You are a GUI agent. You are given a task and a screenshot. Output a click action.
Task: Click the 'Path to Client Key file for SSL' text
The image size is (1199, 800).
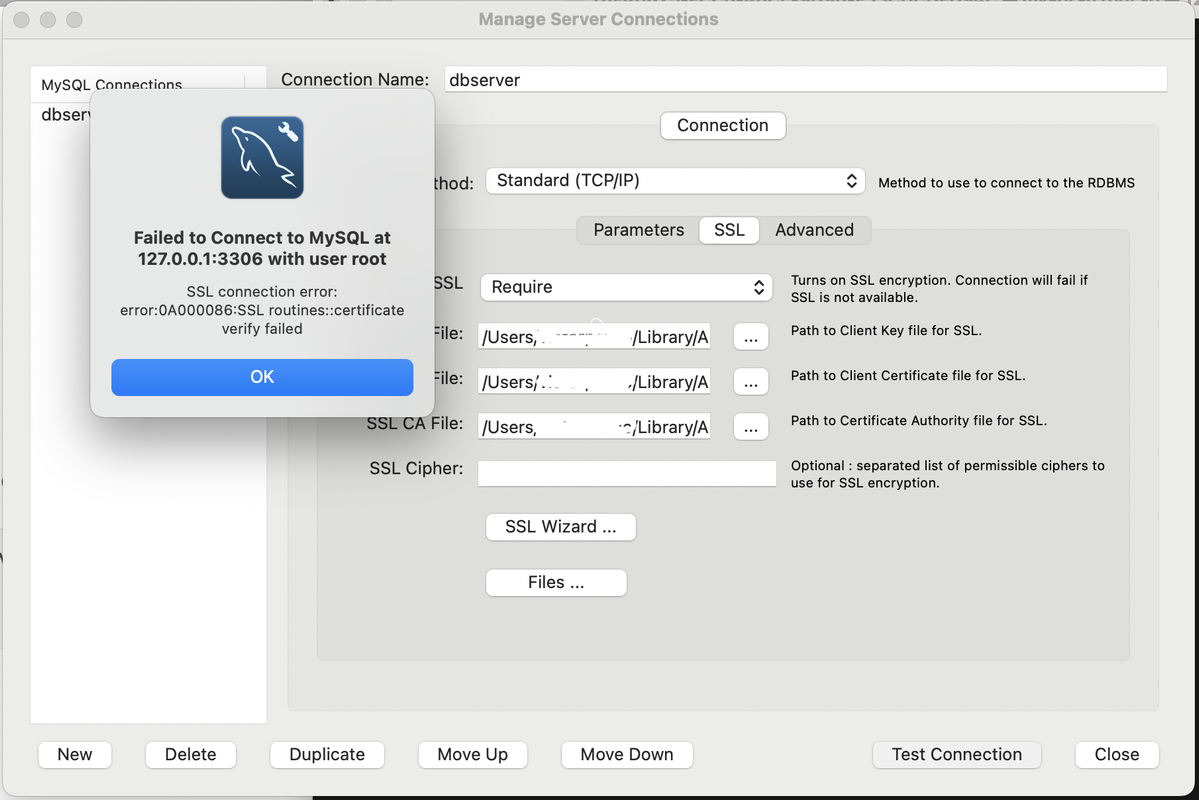pyautogui.click(x=886, y=330)
